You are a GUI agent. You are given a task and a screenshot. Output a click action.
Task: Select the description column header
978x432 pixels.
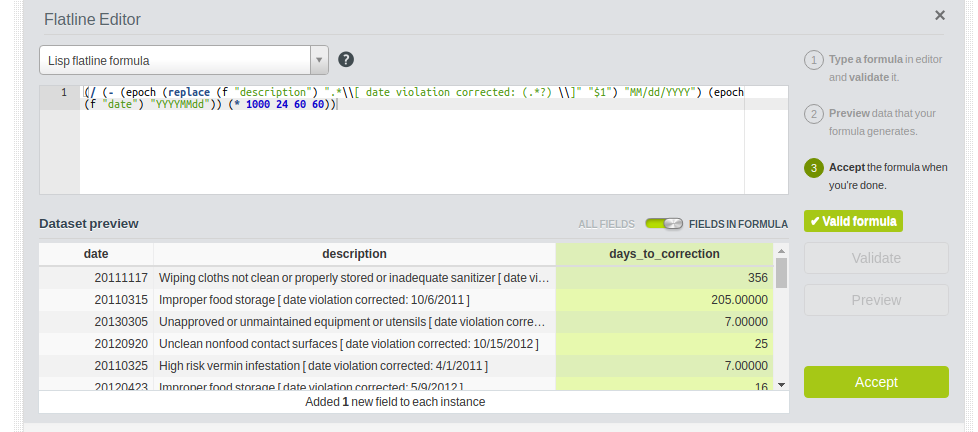click(x=354, y=254)
